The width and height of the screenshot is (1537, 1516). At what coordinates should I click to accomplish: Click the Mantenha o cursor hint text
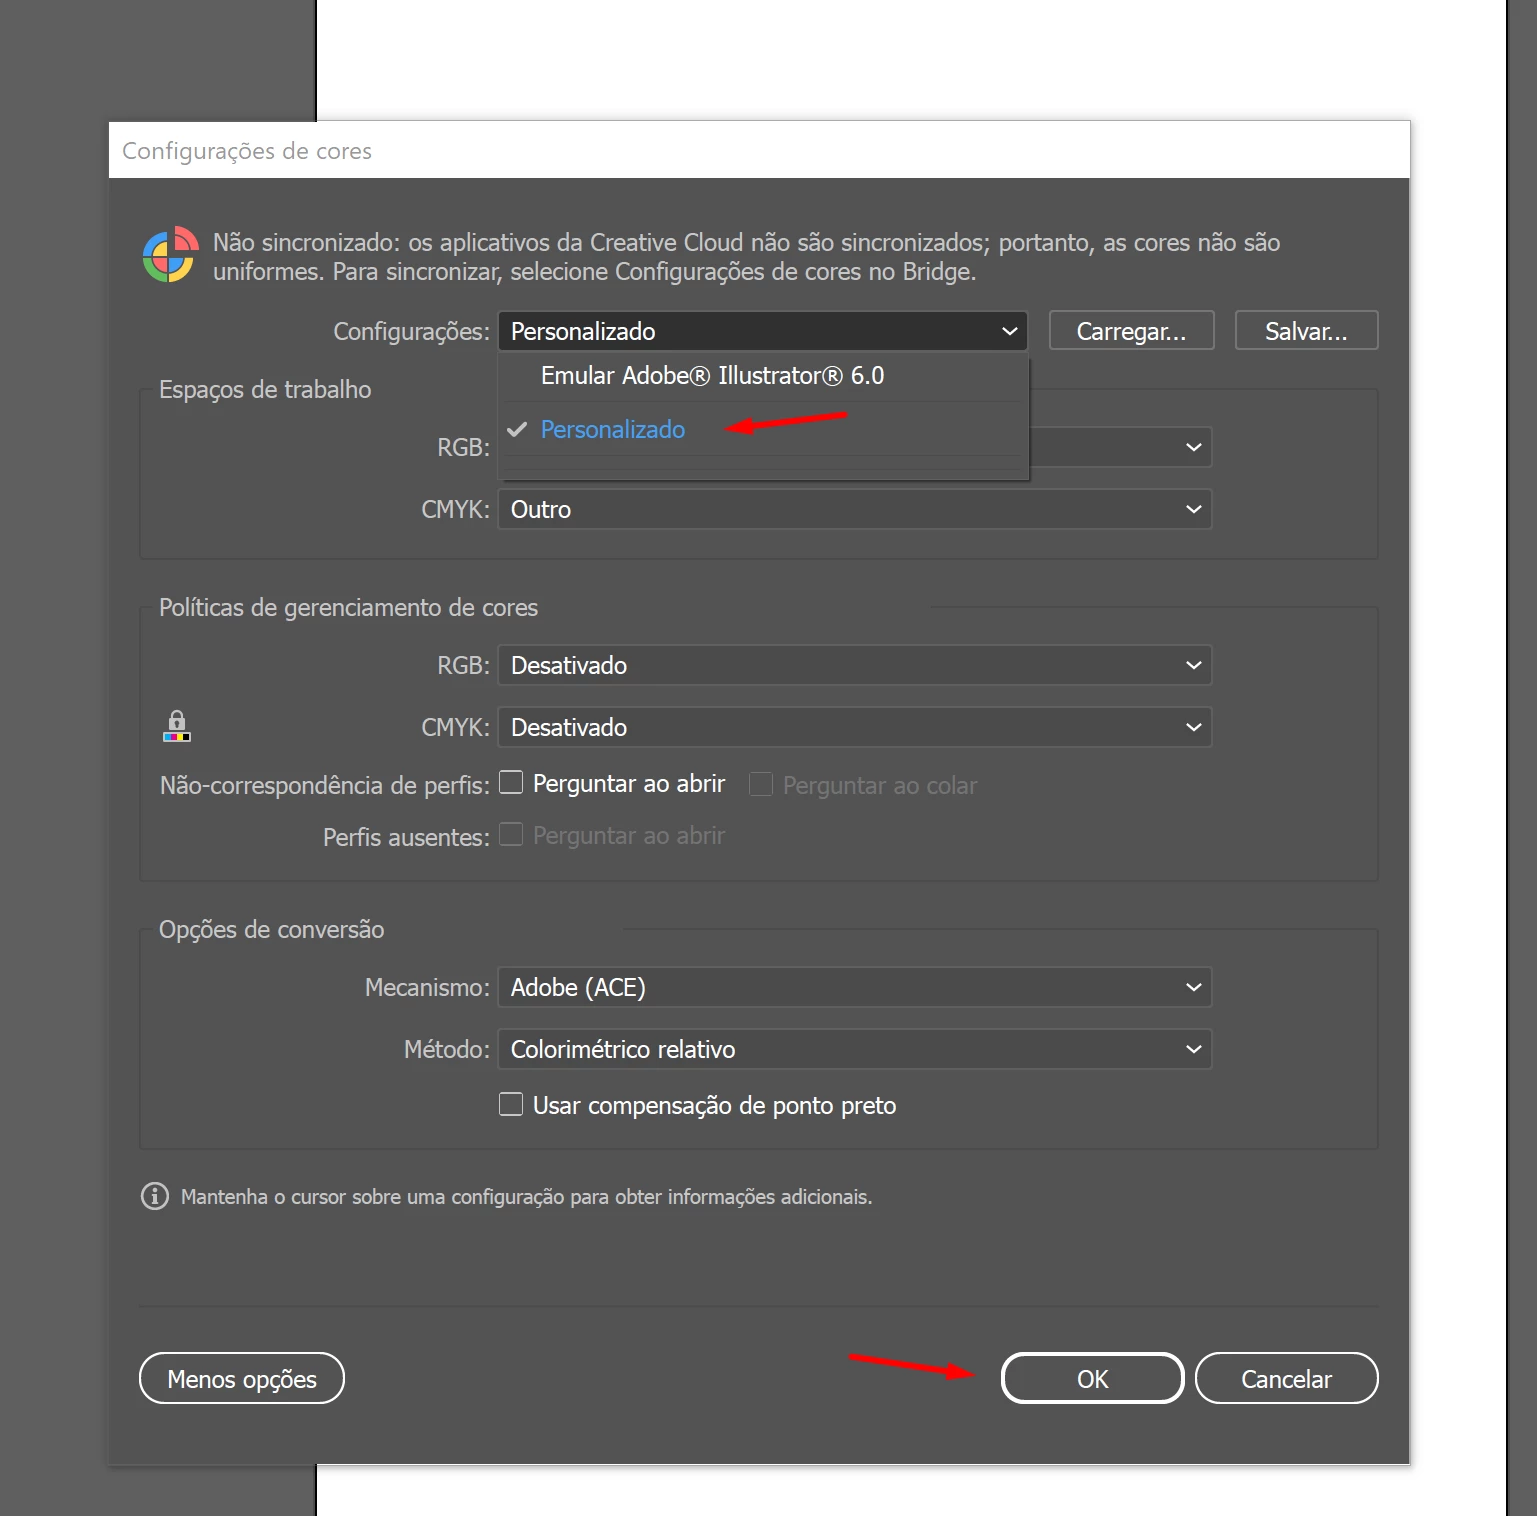tap(526, 1197)
